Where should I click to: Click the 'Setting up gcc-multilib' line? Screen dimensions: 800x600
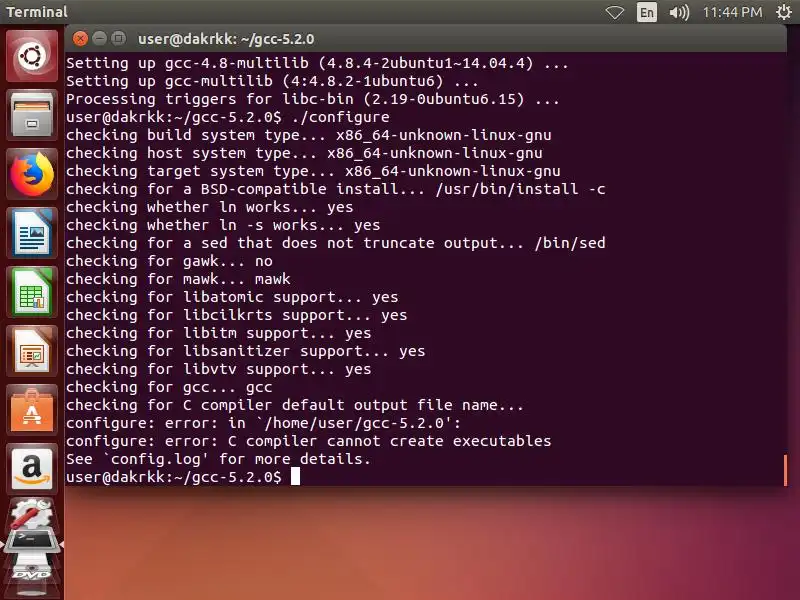pyautogui.click(x=272, y=81)
